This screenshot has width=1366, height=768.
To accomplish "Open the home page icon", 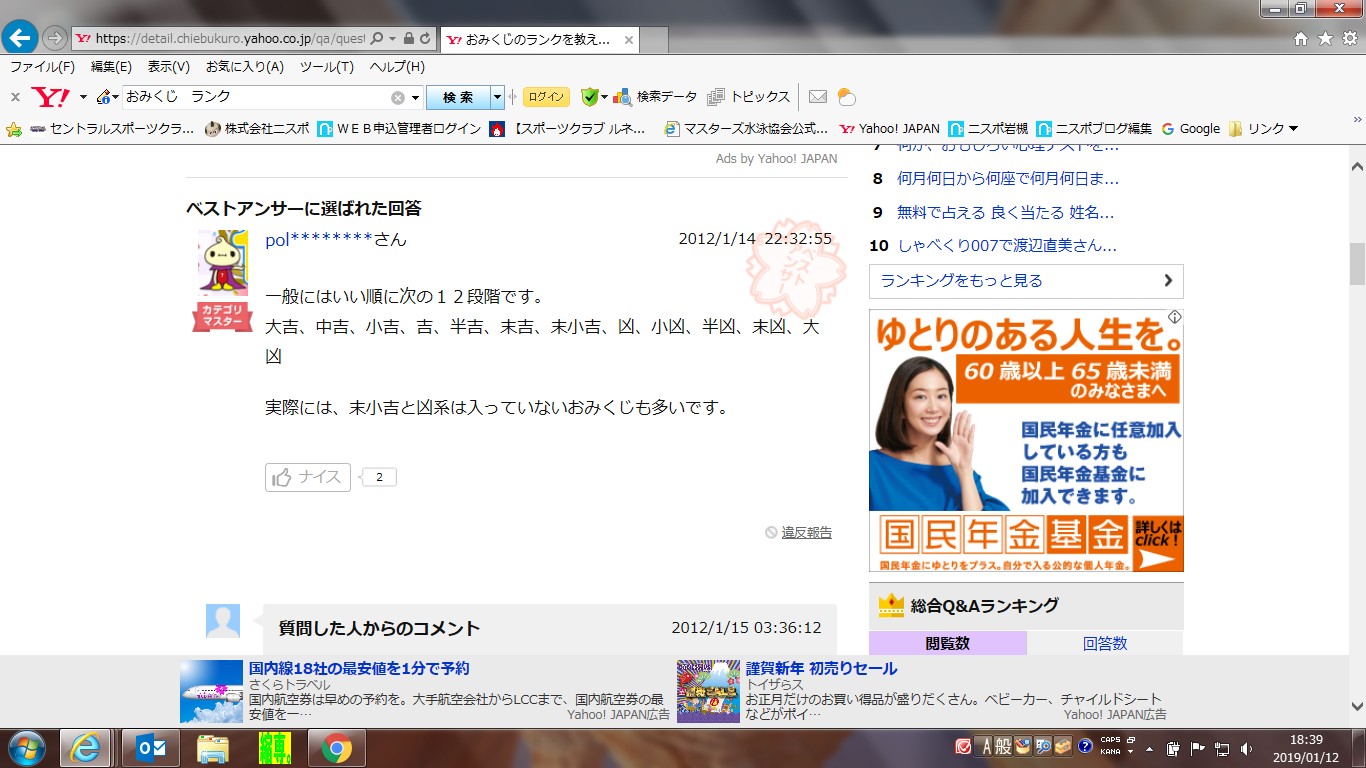I will [x=1301, y=39].
